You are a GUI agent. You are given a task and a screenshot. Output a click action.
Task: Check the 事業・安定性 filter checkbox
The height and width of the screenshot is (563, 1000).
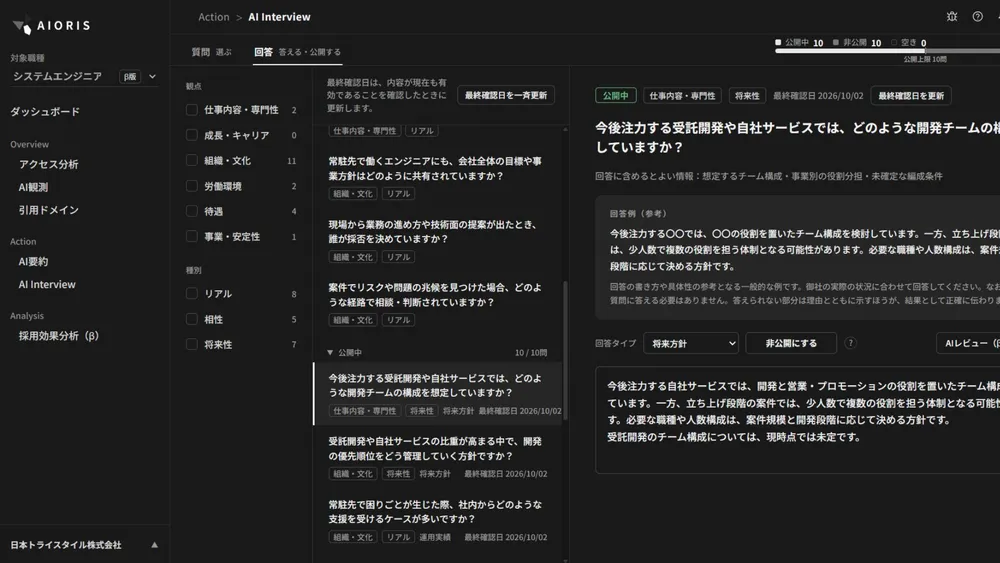[x=191, y=237]
